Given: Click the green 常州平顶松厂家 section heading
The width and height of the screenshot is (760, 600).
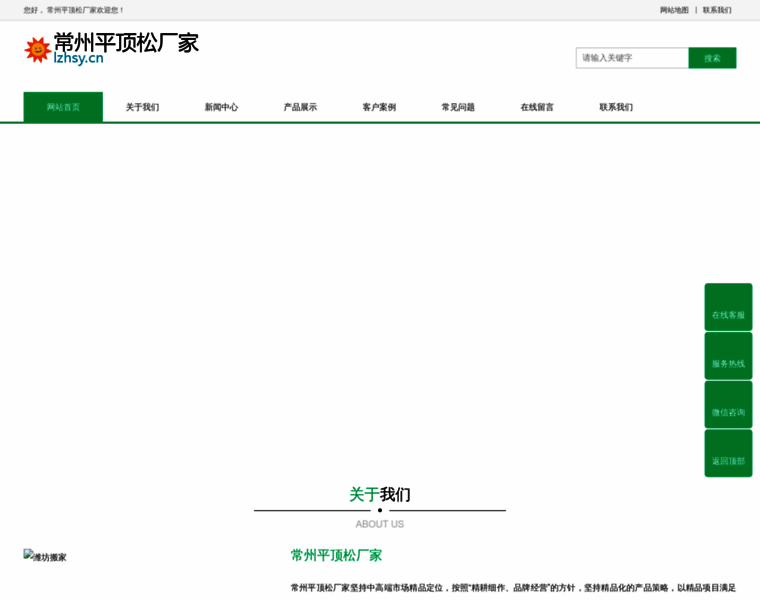Looking at the screenshot, I should 336,555.
